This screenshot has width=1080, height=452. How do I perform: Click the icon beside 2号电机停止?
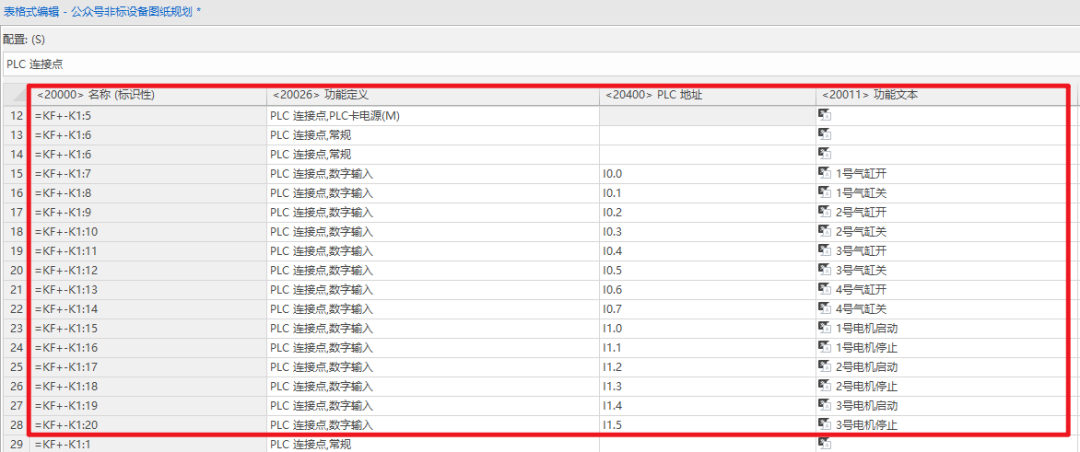click(x=824, y=385)
